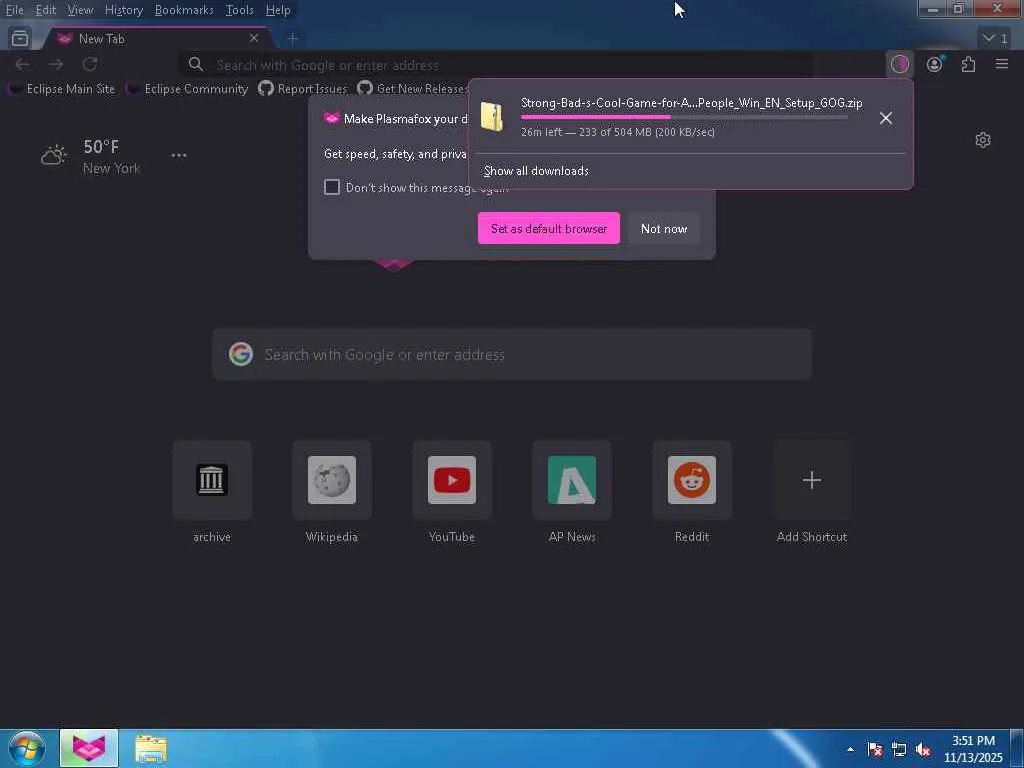
Task: Click the download progress bar
Action: point(684,117)
